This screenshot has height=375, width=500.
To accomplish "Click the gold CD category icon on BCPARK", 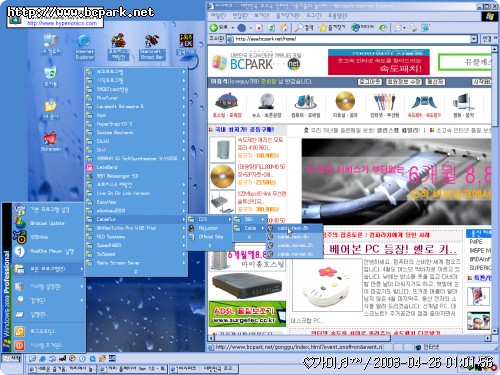I will pyautogui.click(x=345, y=101).
